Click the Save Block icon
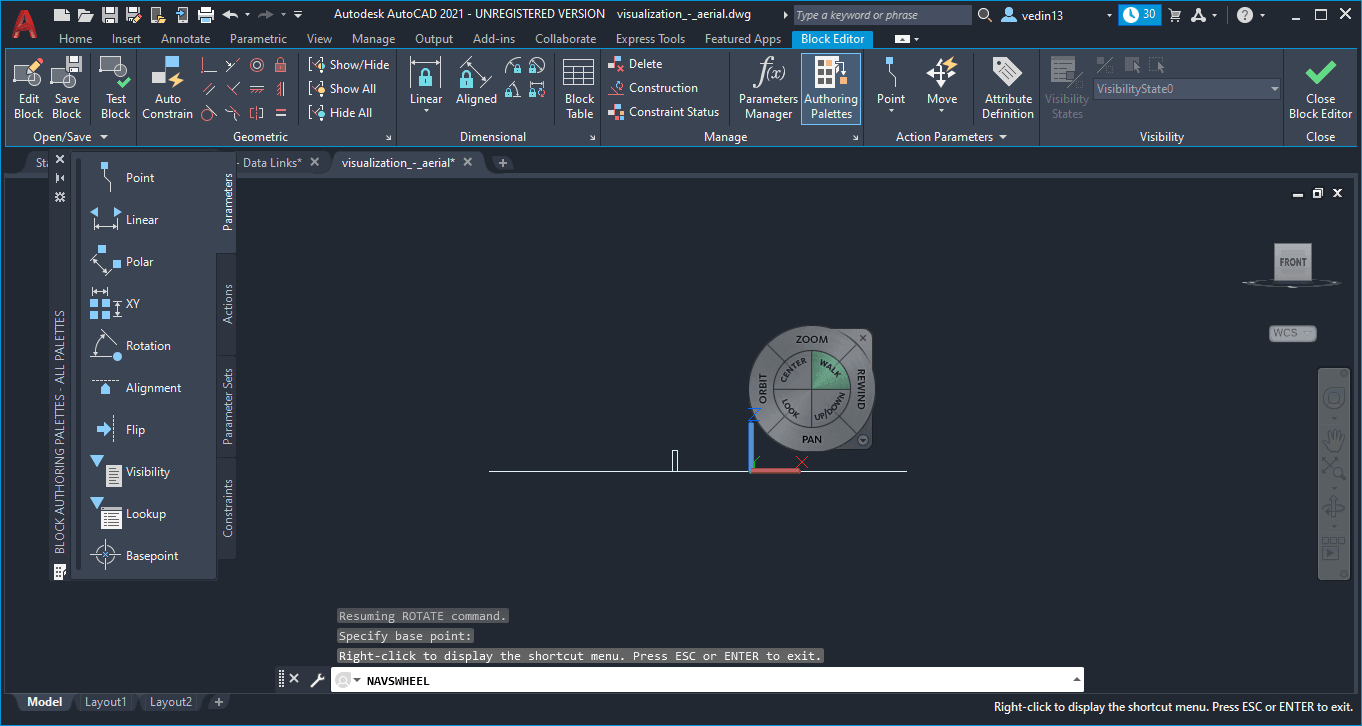 [67, 86]
